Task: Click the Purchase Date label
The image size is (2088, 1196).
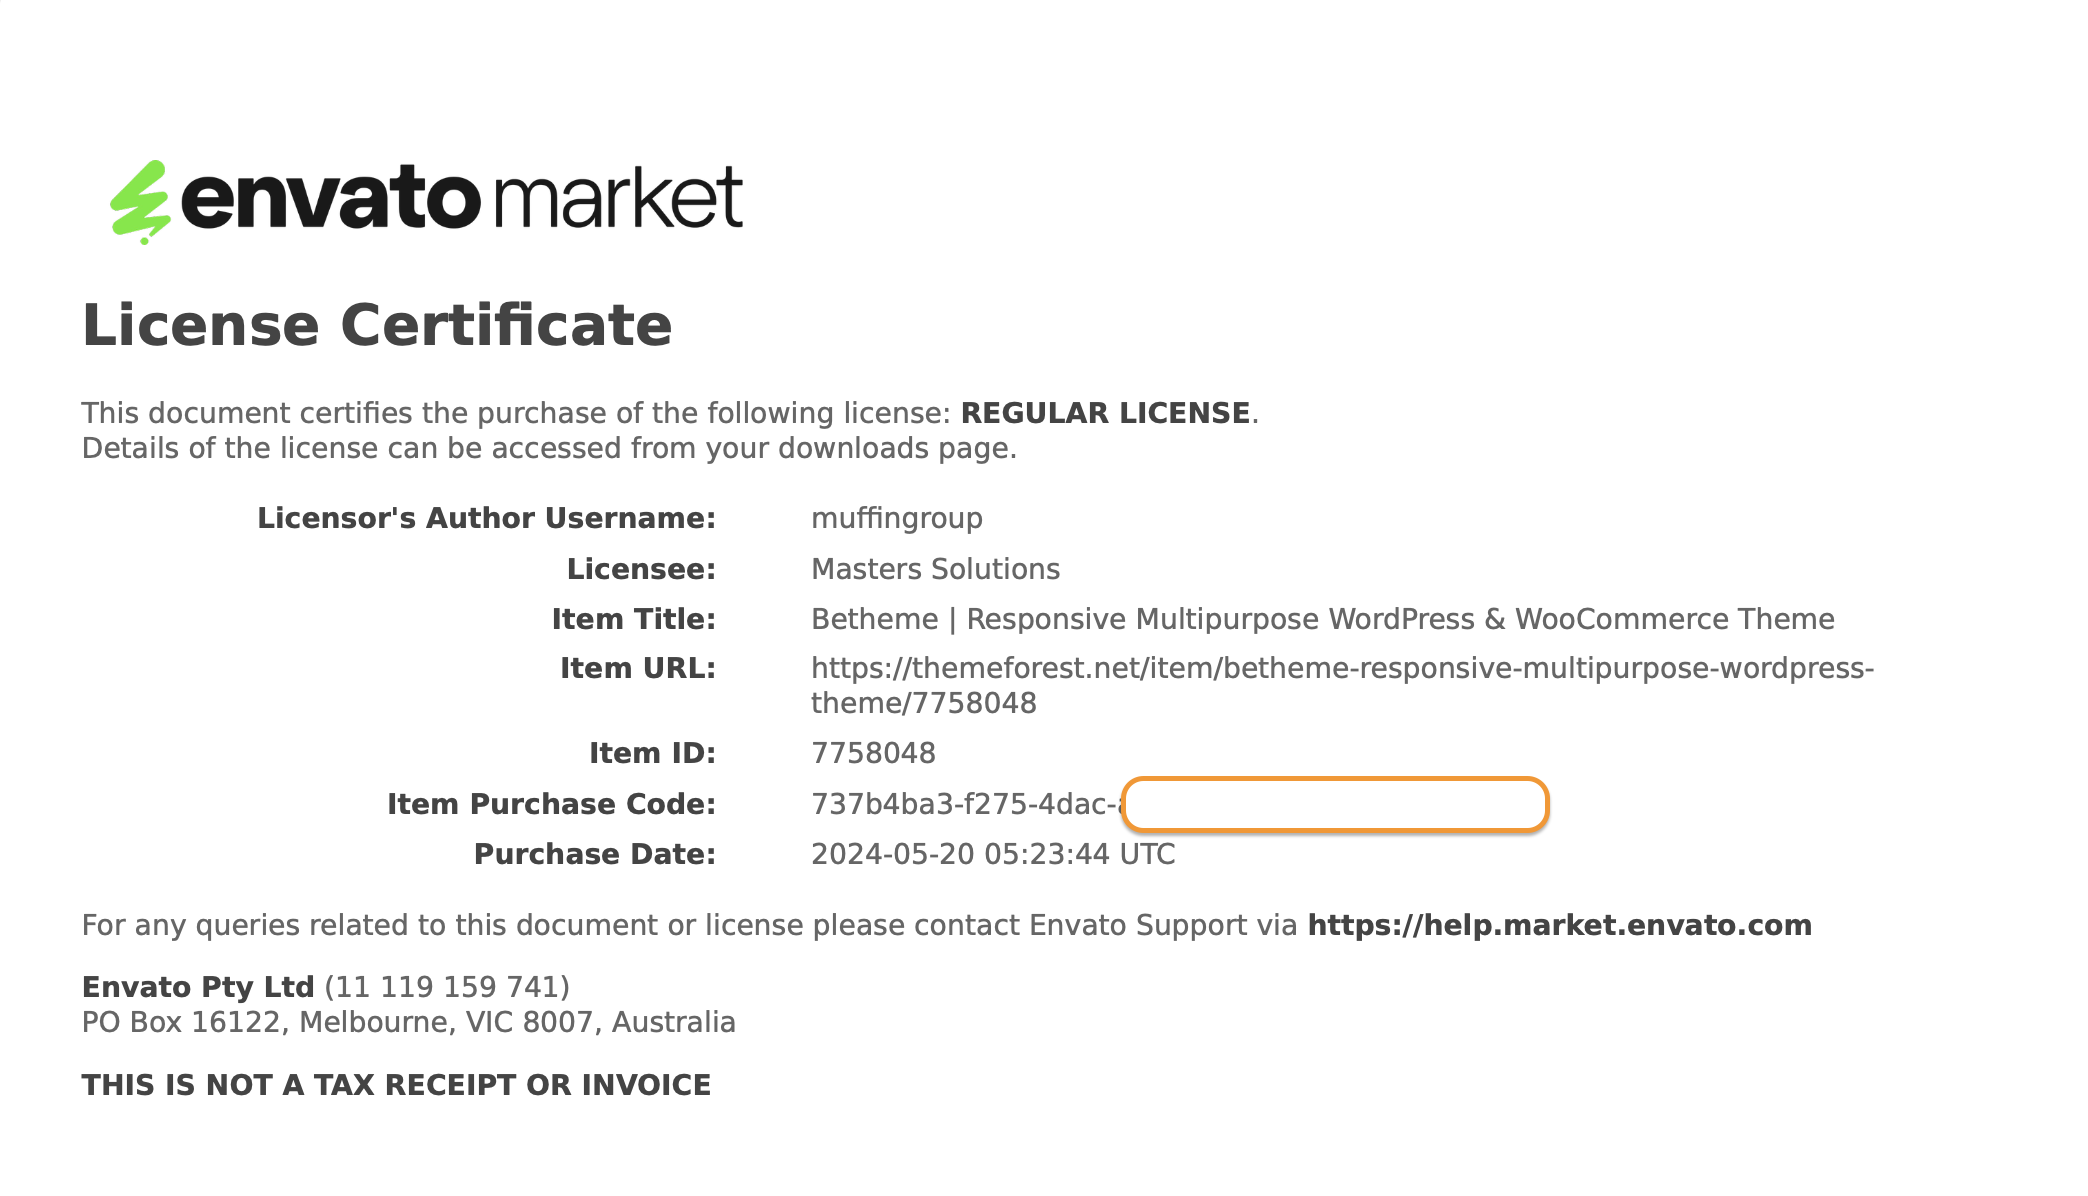Action: (594, 855)
